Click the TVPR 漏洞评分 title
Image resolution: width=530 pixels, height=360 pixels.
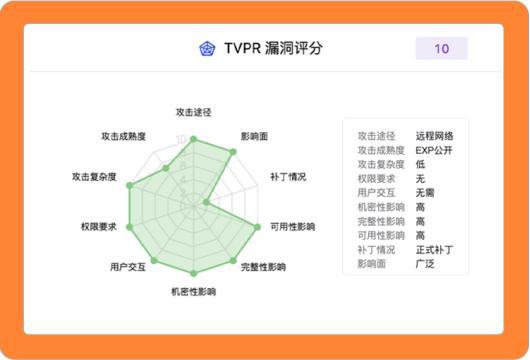click(x=273, y=48)
